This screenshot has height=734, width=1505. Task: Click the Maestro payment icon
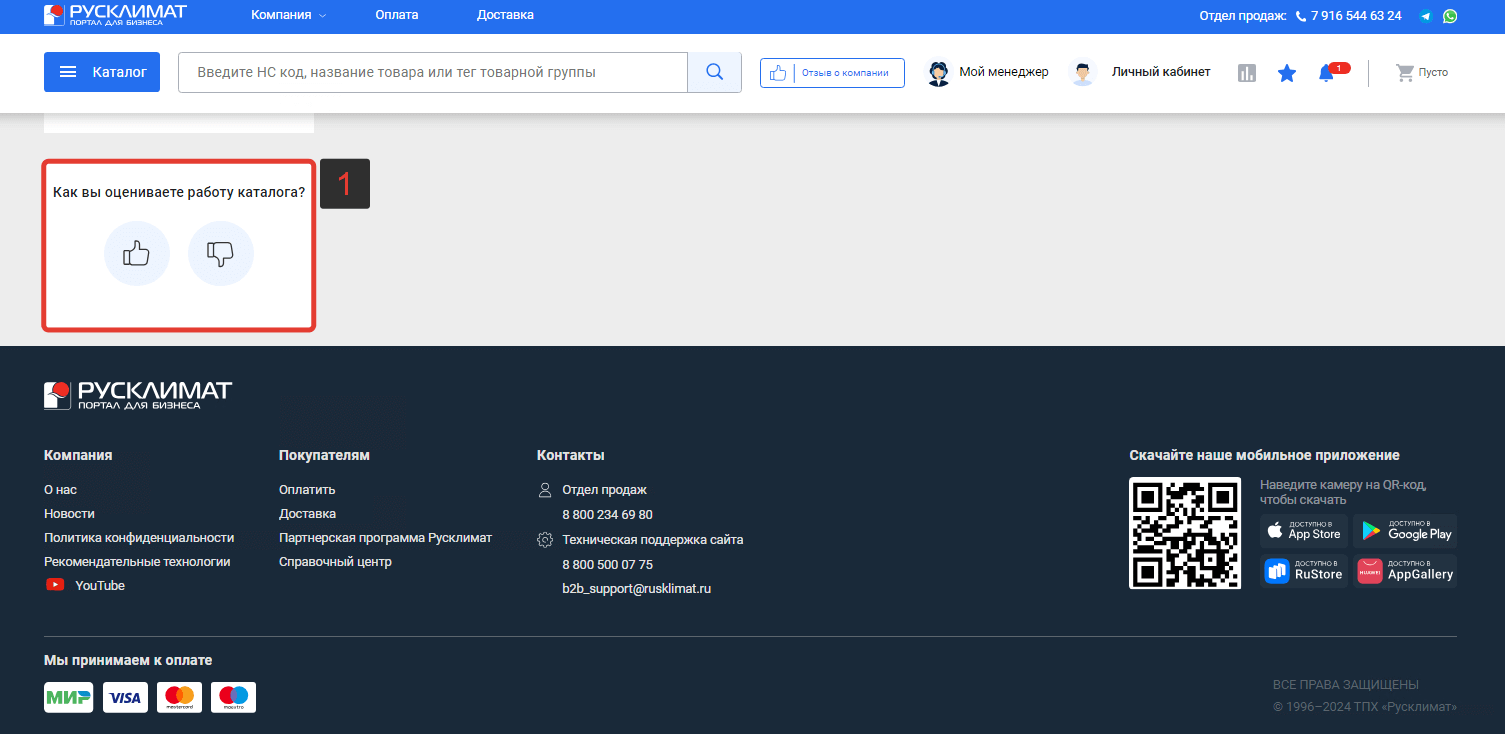point(234,697)
